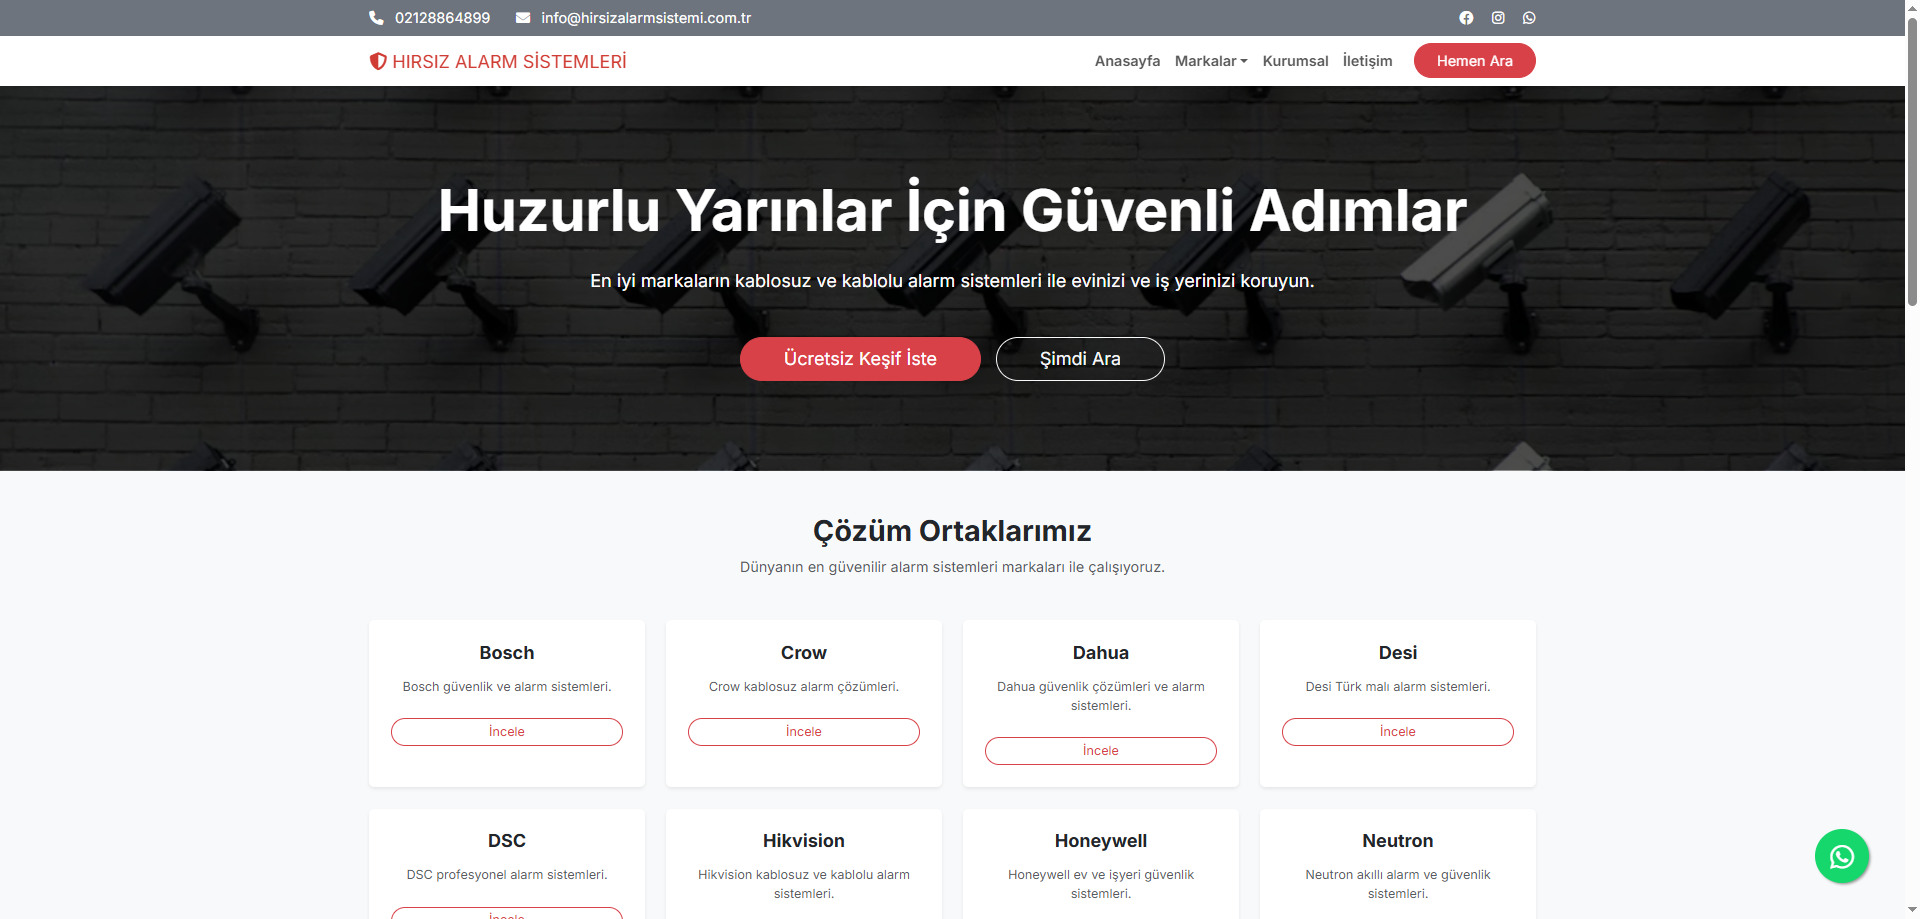Viewport: 1920px width, 919px height.
Task: Click Ücretsiz Keşif İste button
Action: click(860, 359)
